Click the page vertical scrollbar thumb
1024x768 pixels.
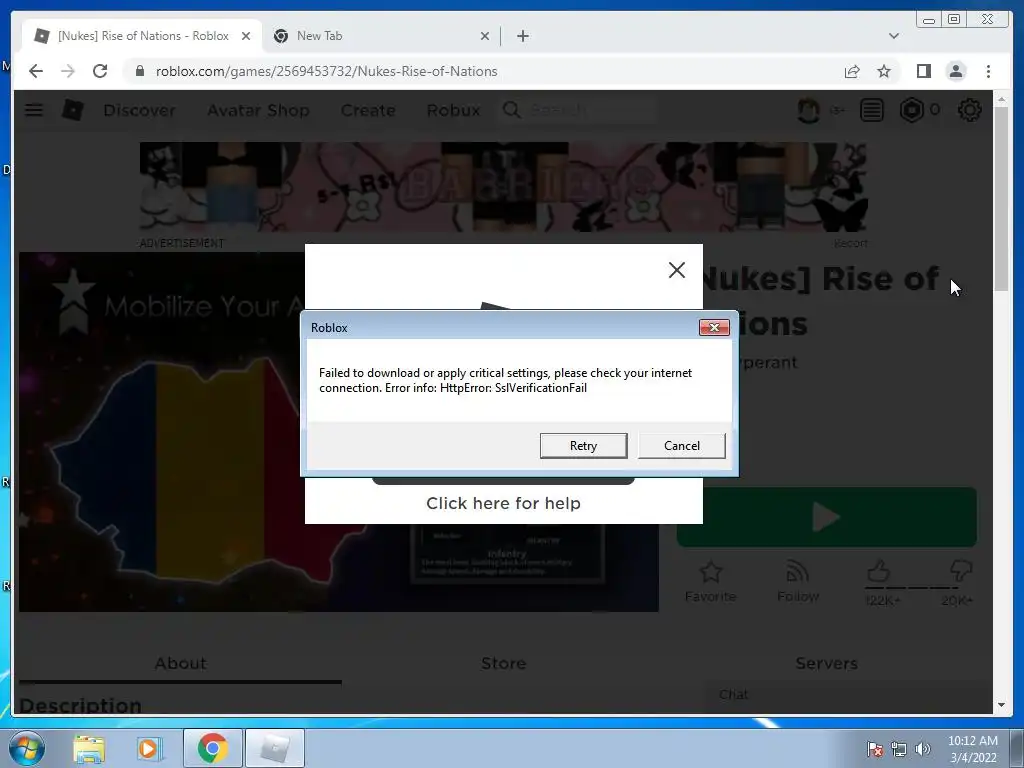coord(1001,199)
